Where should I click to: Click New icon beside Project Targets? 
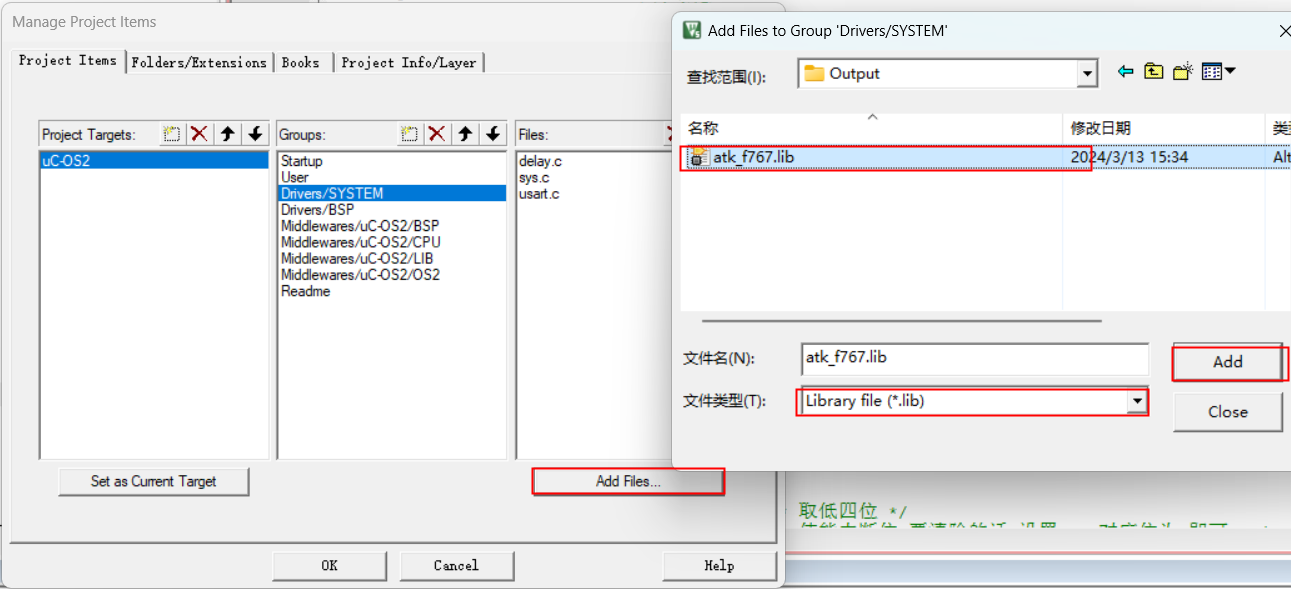pos(172,134)
